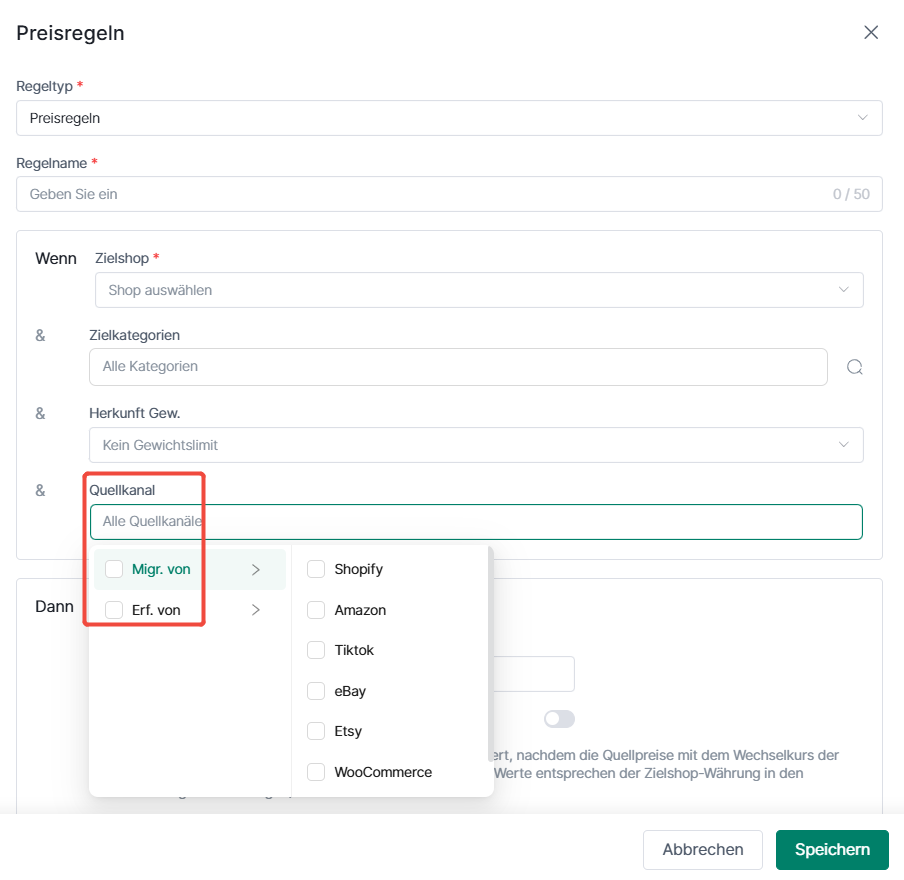Tick the Etsy checkbox
Image resolution: width=904 pixels, height=880 pixels.
(316, 731)
